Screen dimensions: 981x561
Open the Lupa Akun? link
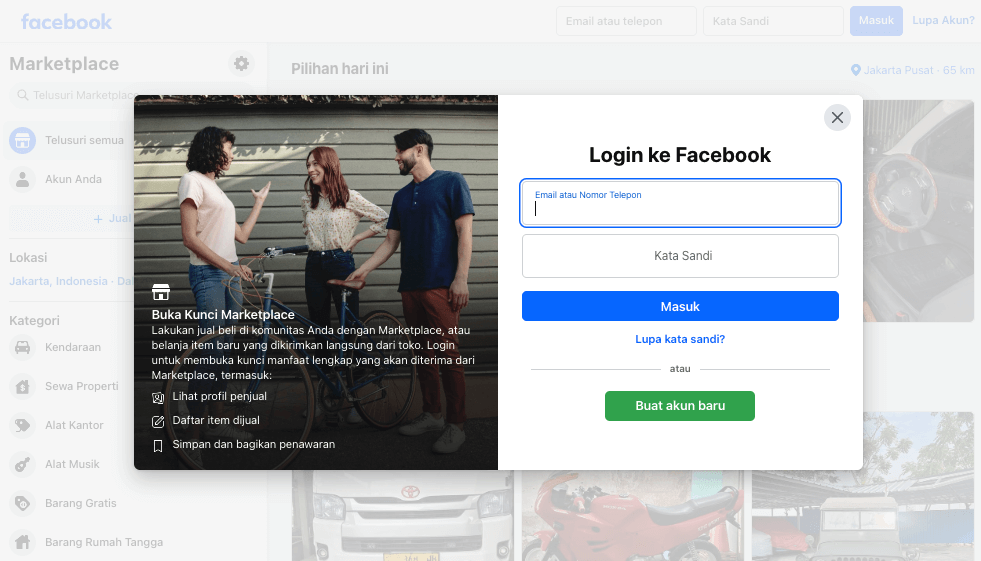tap(943, 20)
